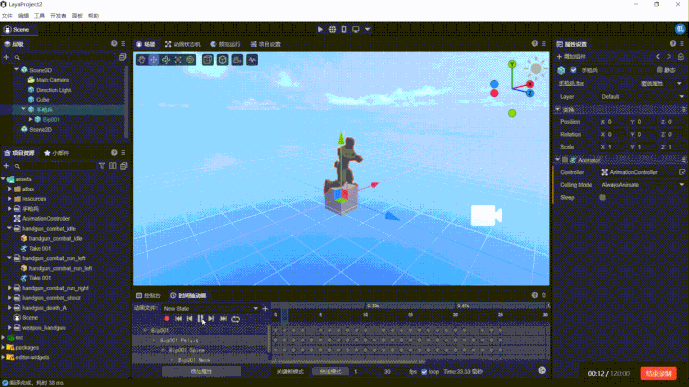Select the move tool in scene toolbar
The width and height of the screenshot is (689, 387).
tap(153, 60)
